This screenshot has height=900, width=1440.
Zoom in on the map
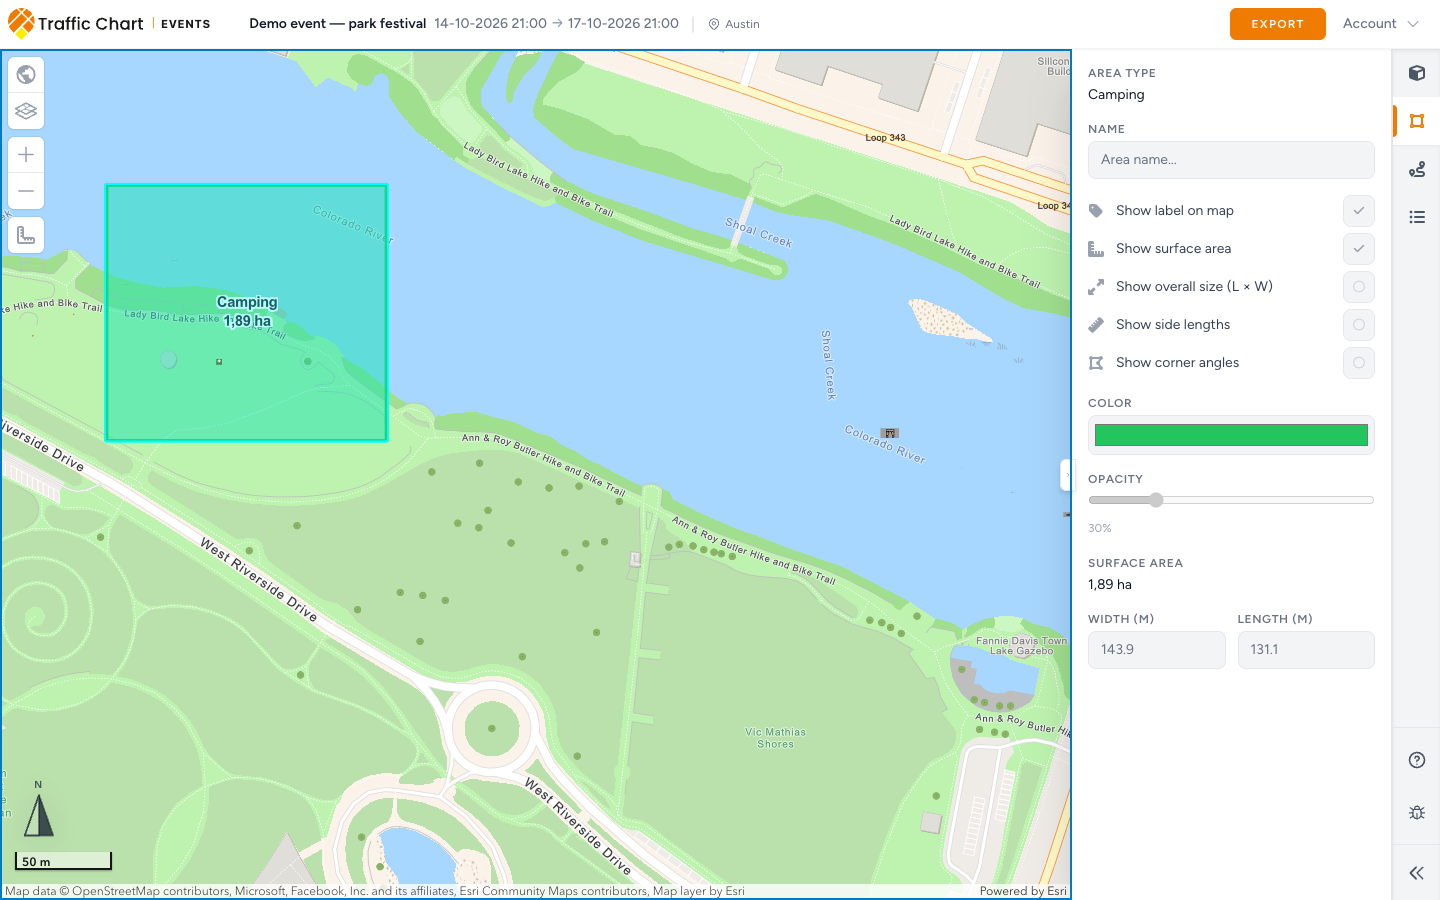coord(26,155)
